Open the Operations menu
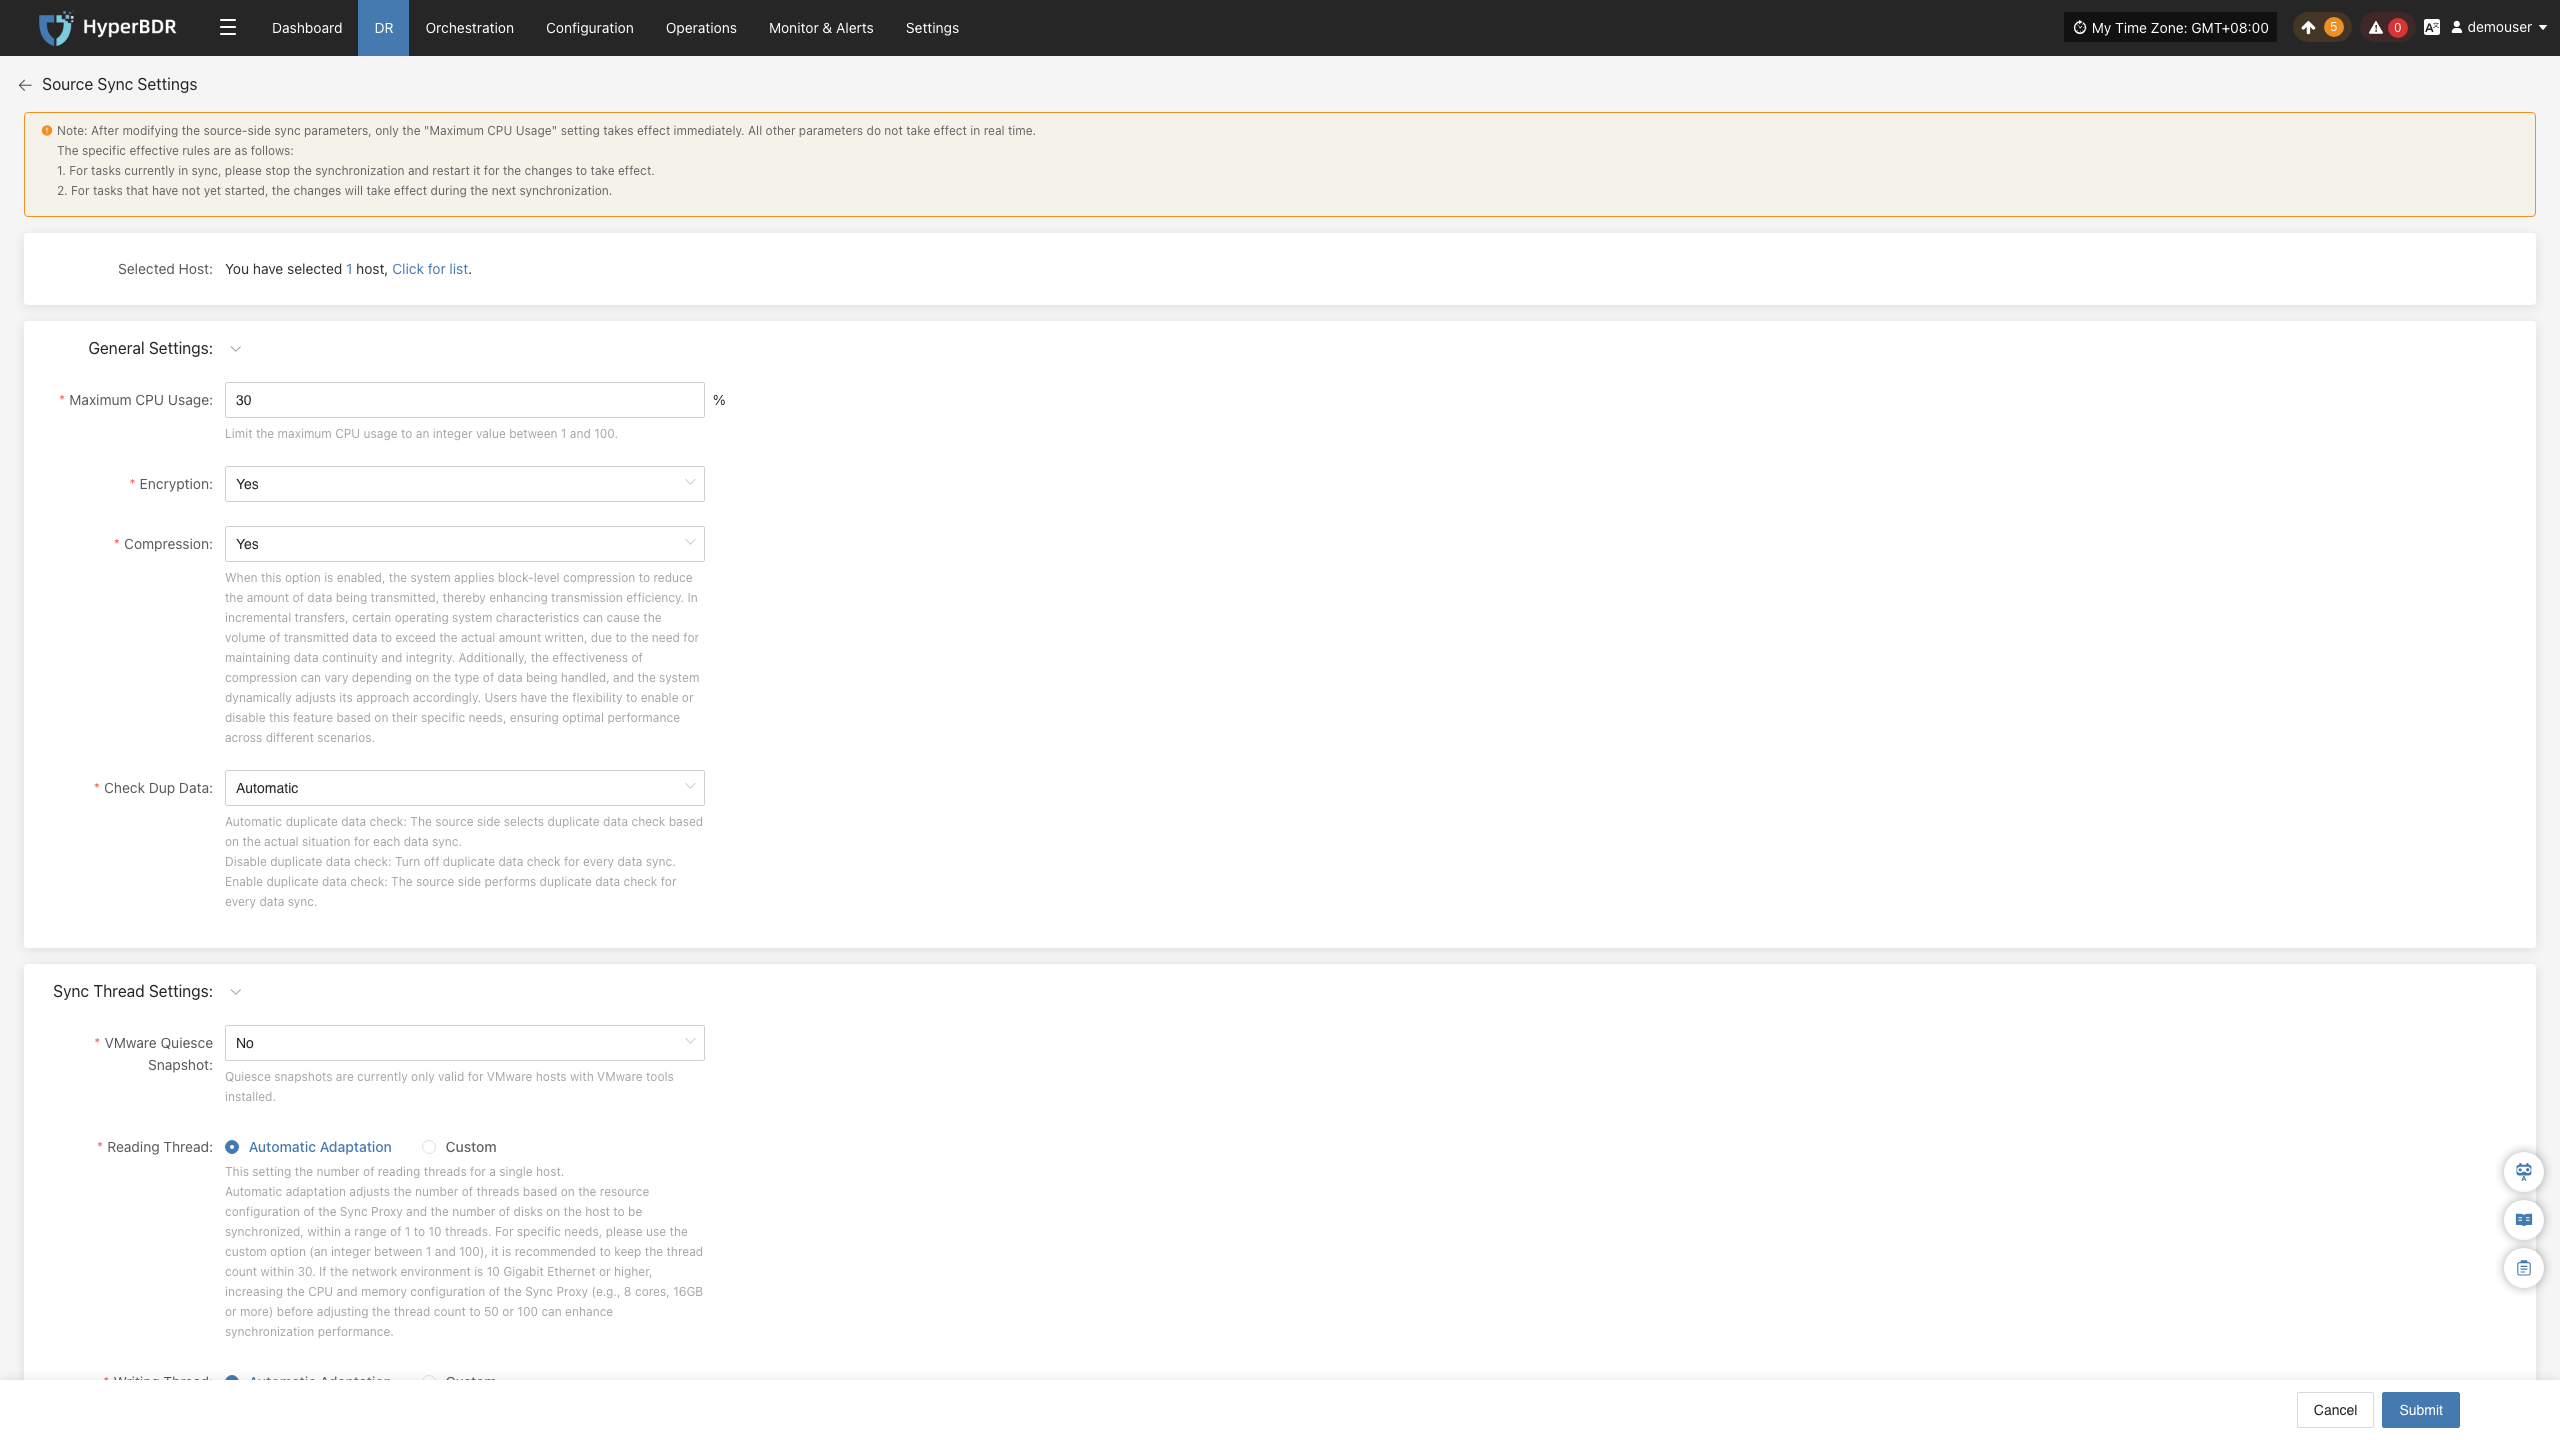The height and width of the screenshot is (1440, 2560). pos(701,28)
